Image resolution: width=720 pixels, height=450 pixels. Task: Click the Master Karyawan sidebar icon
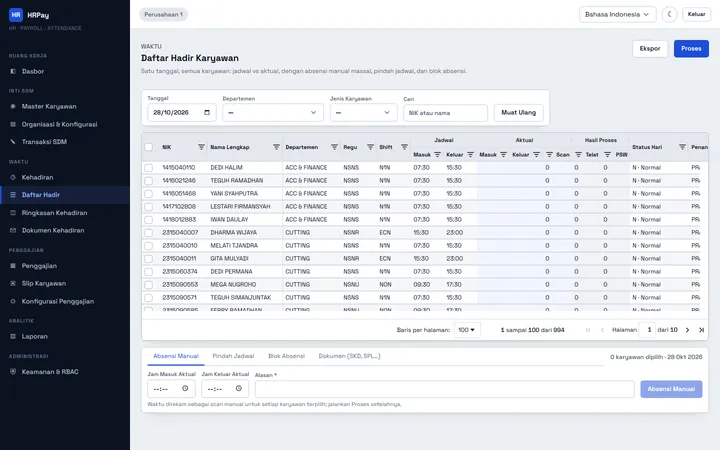tap(13, 107)
